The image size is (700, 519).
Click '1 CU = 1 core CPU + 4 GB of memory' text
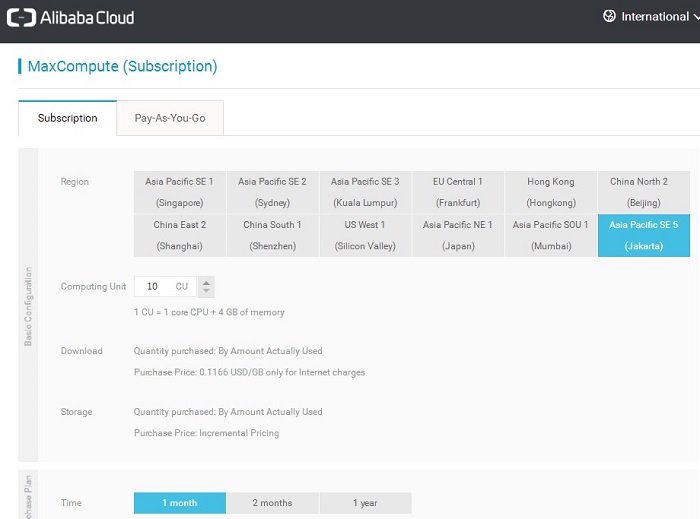click(209, 312)
